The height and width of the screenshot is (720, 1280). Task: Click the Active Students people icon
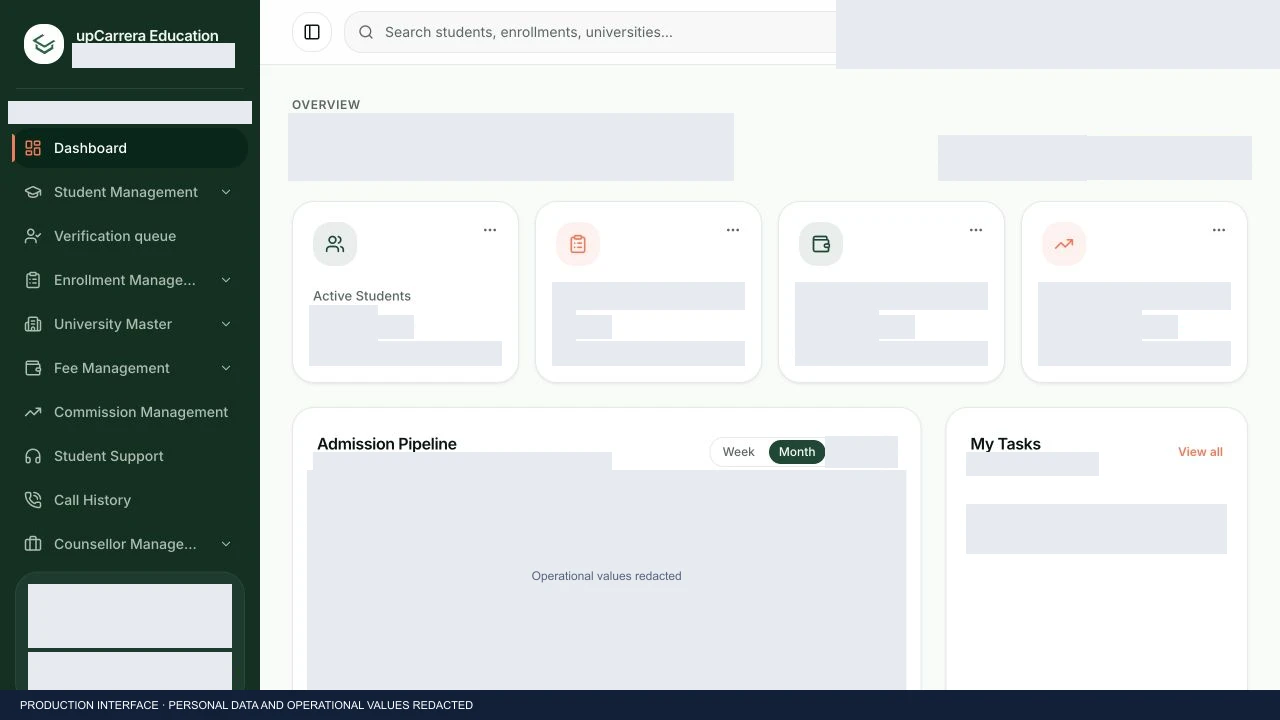pyautogui.click(x=335, y=244)
